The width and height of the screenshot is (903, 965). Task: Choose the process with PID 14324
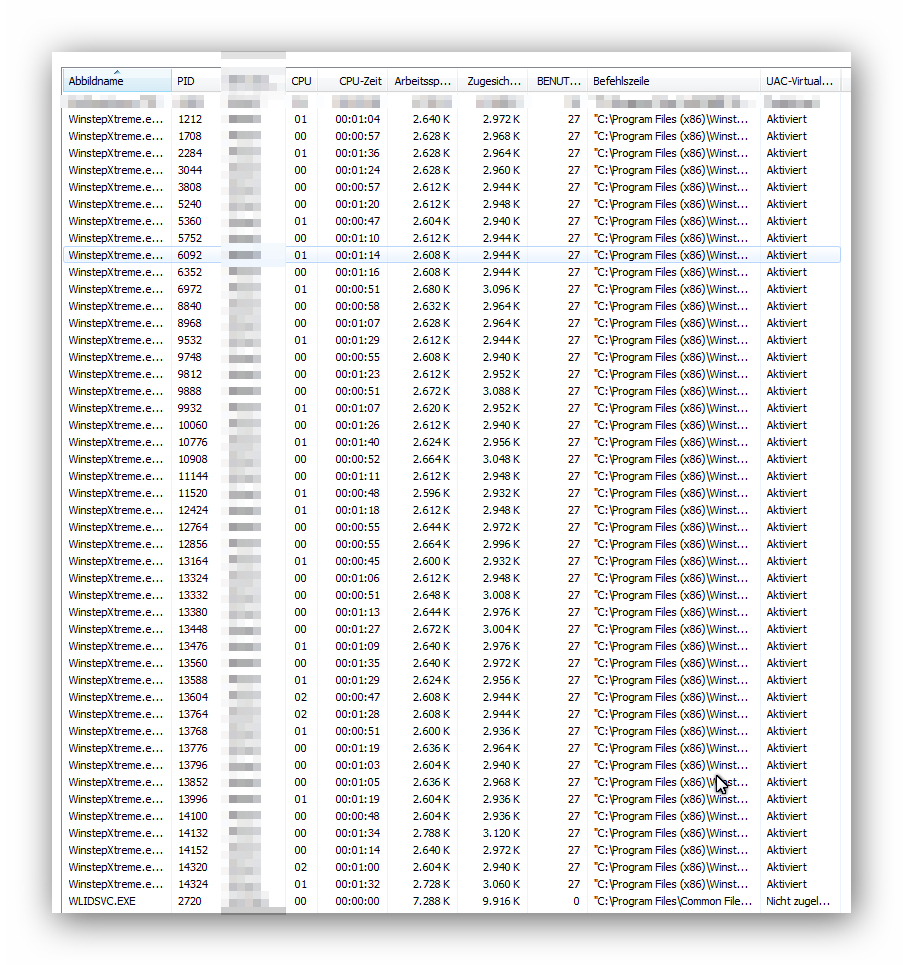click(115, 884)
